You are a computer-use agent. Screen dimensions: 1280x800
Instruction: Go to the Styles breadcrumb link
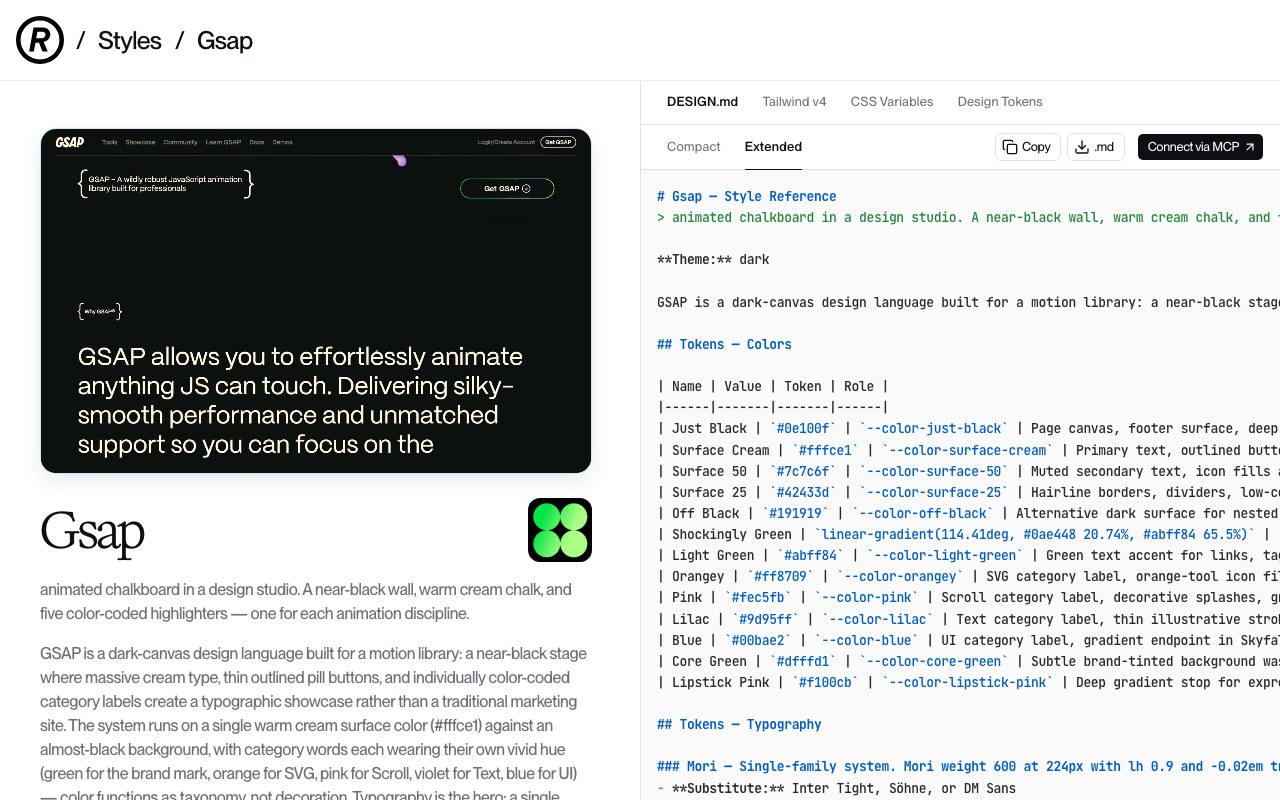(x=130, y=40)
